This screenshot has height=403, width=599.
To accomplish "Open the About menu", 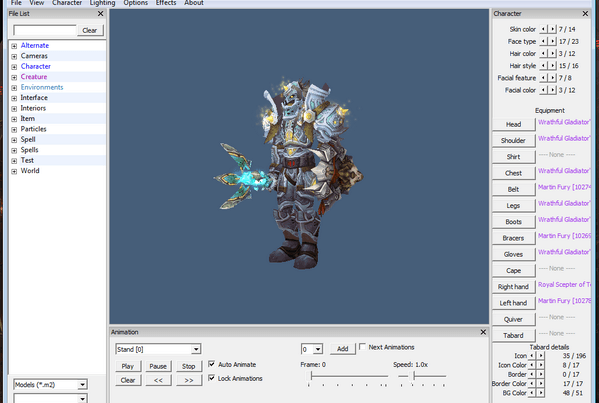I will (x=194, y=3).
